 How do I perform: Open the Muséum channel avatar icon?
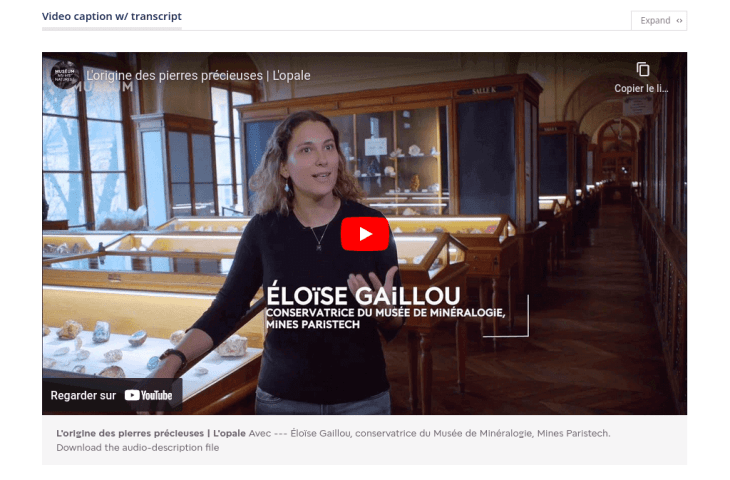65,75
